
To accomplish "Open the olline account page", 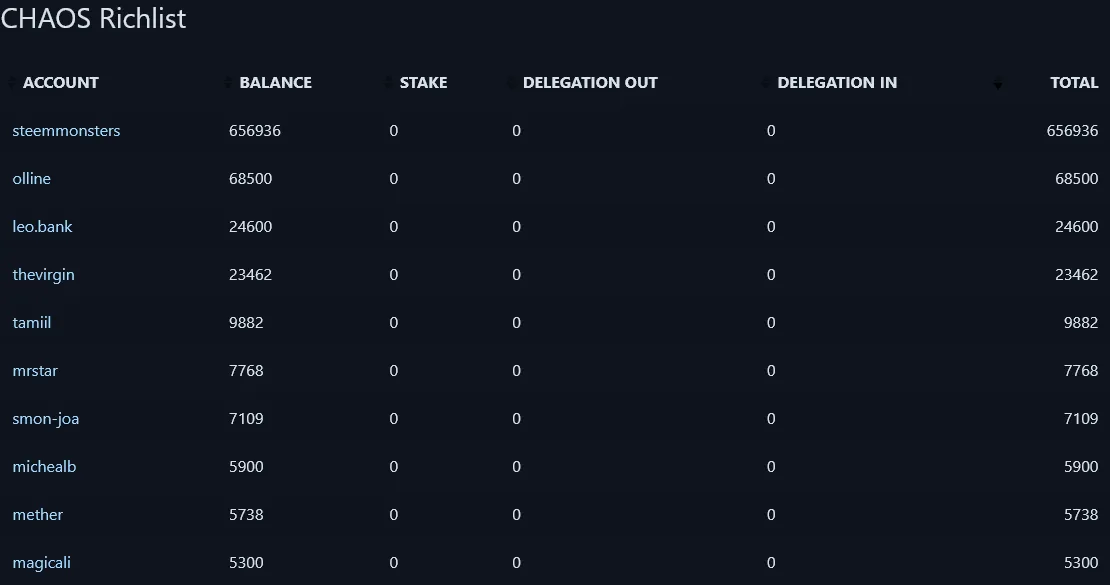I will click(x=32, y=179).
